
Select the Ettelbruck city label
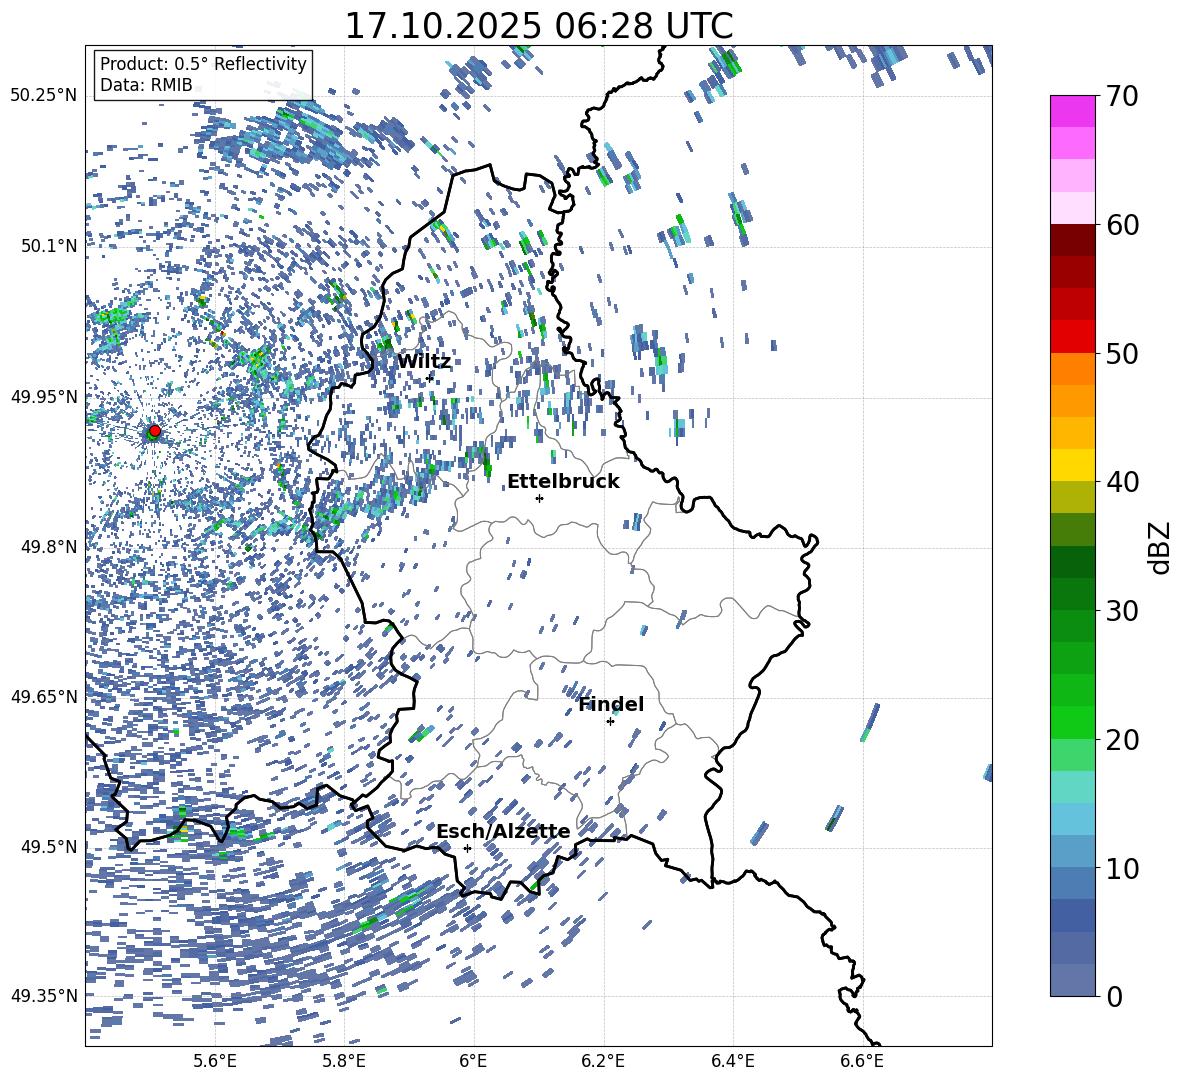pos(563,481)
